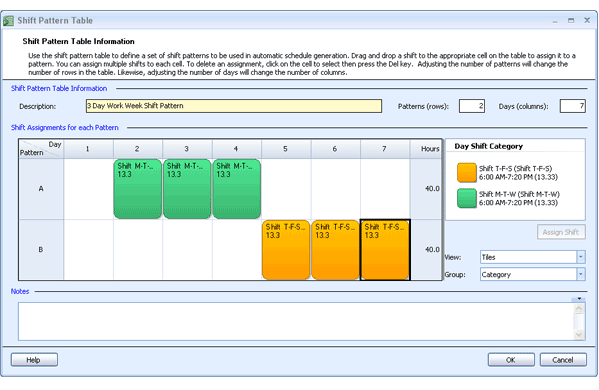Viewport: 599px width, 390px height.
Task: Select Pattern A Day 4 green shift tile
Action: tap(236, 189)
